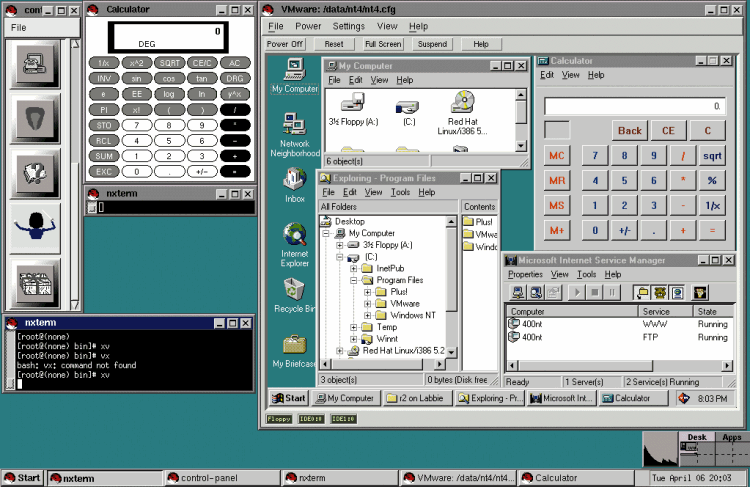Click the stop service icon in Internet Service Manager

pos(597,293)
